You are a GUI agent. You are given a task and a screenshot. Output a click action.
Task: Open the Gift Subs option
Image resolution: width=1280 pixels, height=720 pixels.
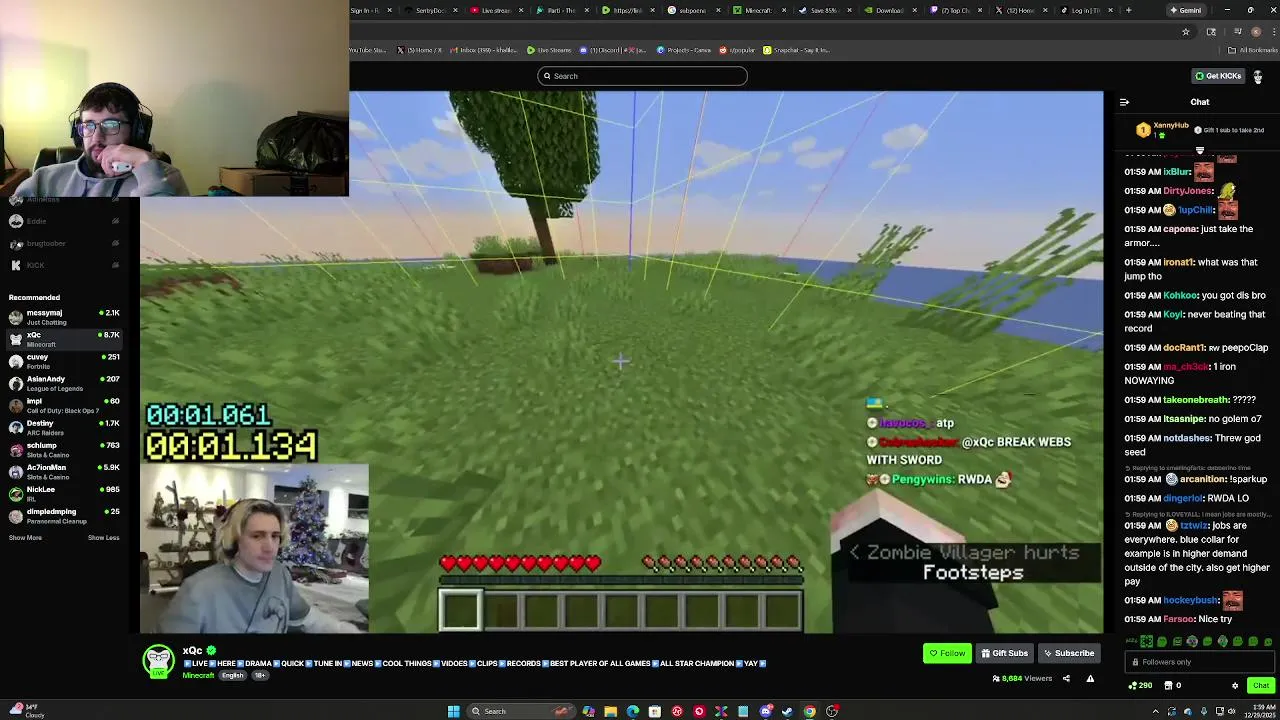coord(1004,653)
